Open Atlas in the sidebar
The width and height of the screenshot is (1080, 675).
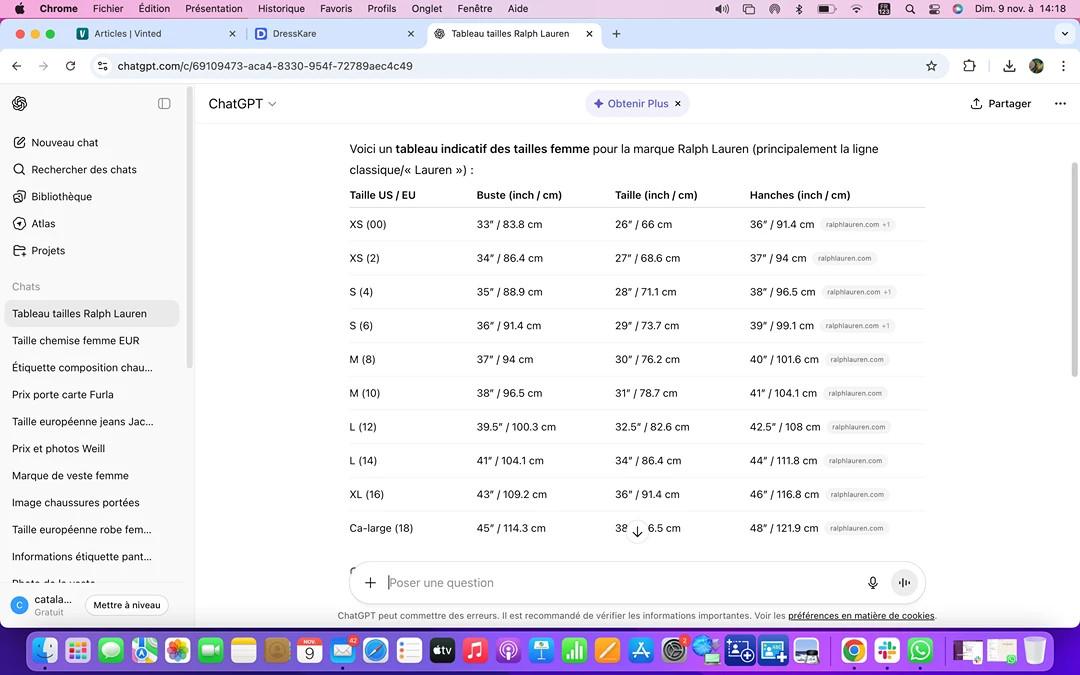34,223
